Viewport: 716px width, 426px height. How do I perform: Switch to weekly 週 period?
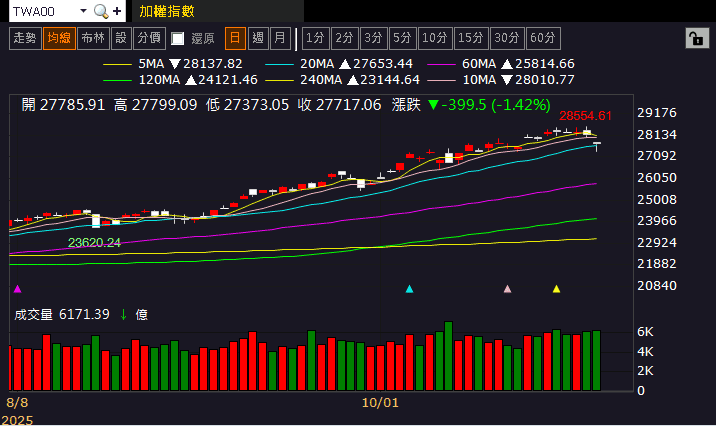(x=258, y=39)
